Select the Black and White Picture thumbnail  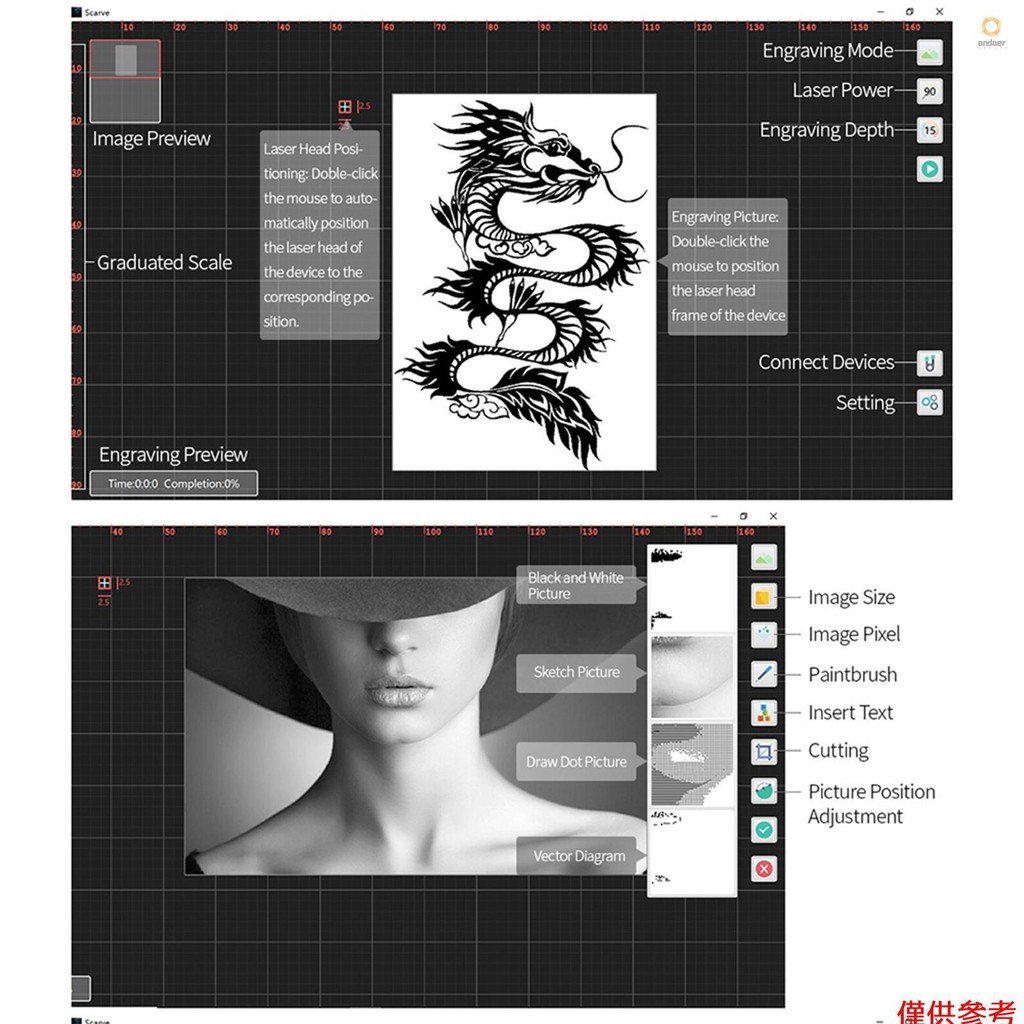coord(691,587)
